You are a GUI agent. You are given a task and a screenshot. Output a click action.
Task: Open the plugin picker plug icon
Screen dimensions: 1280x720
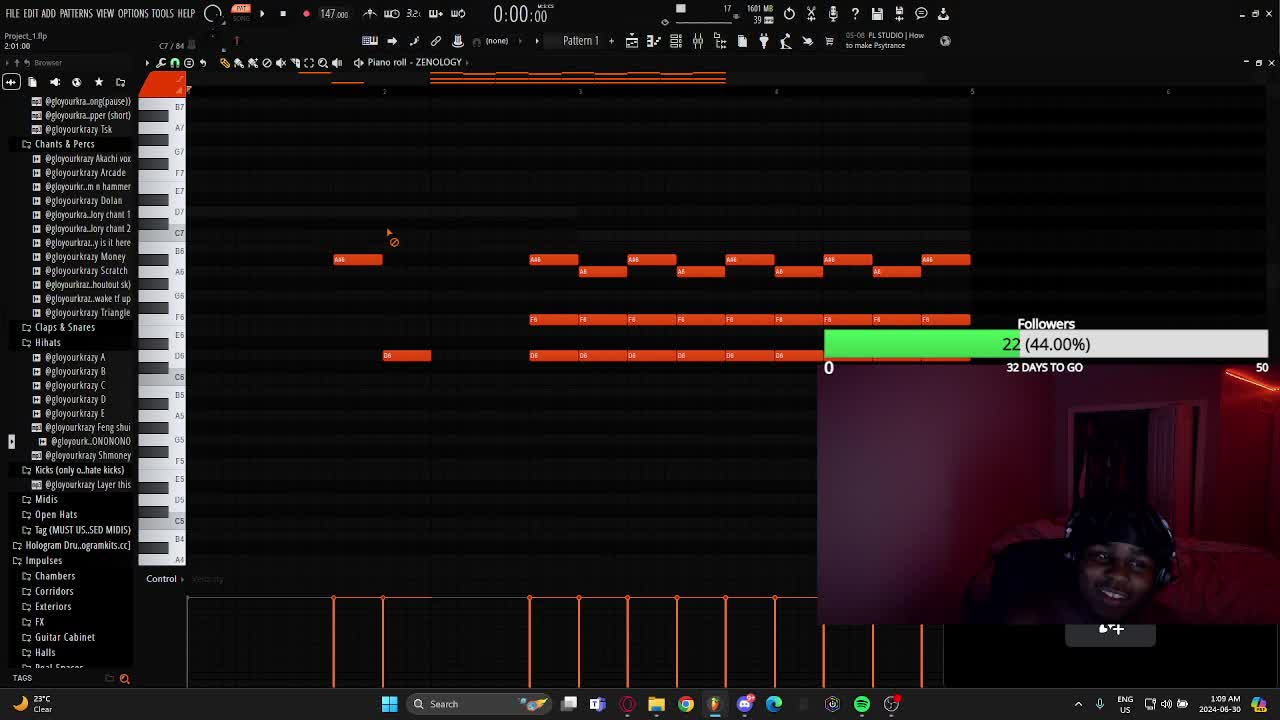[764, 41]
